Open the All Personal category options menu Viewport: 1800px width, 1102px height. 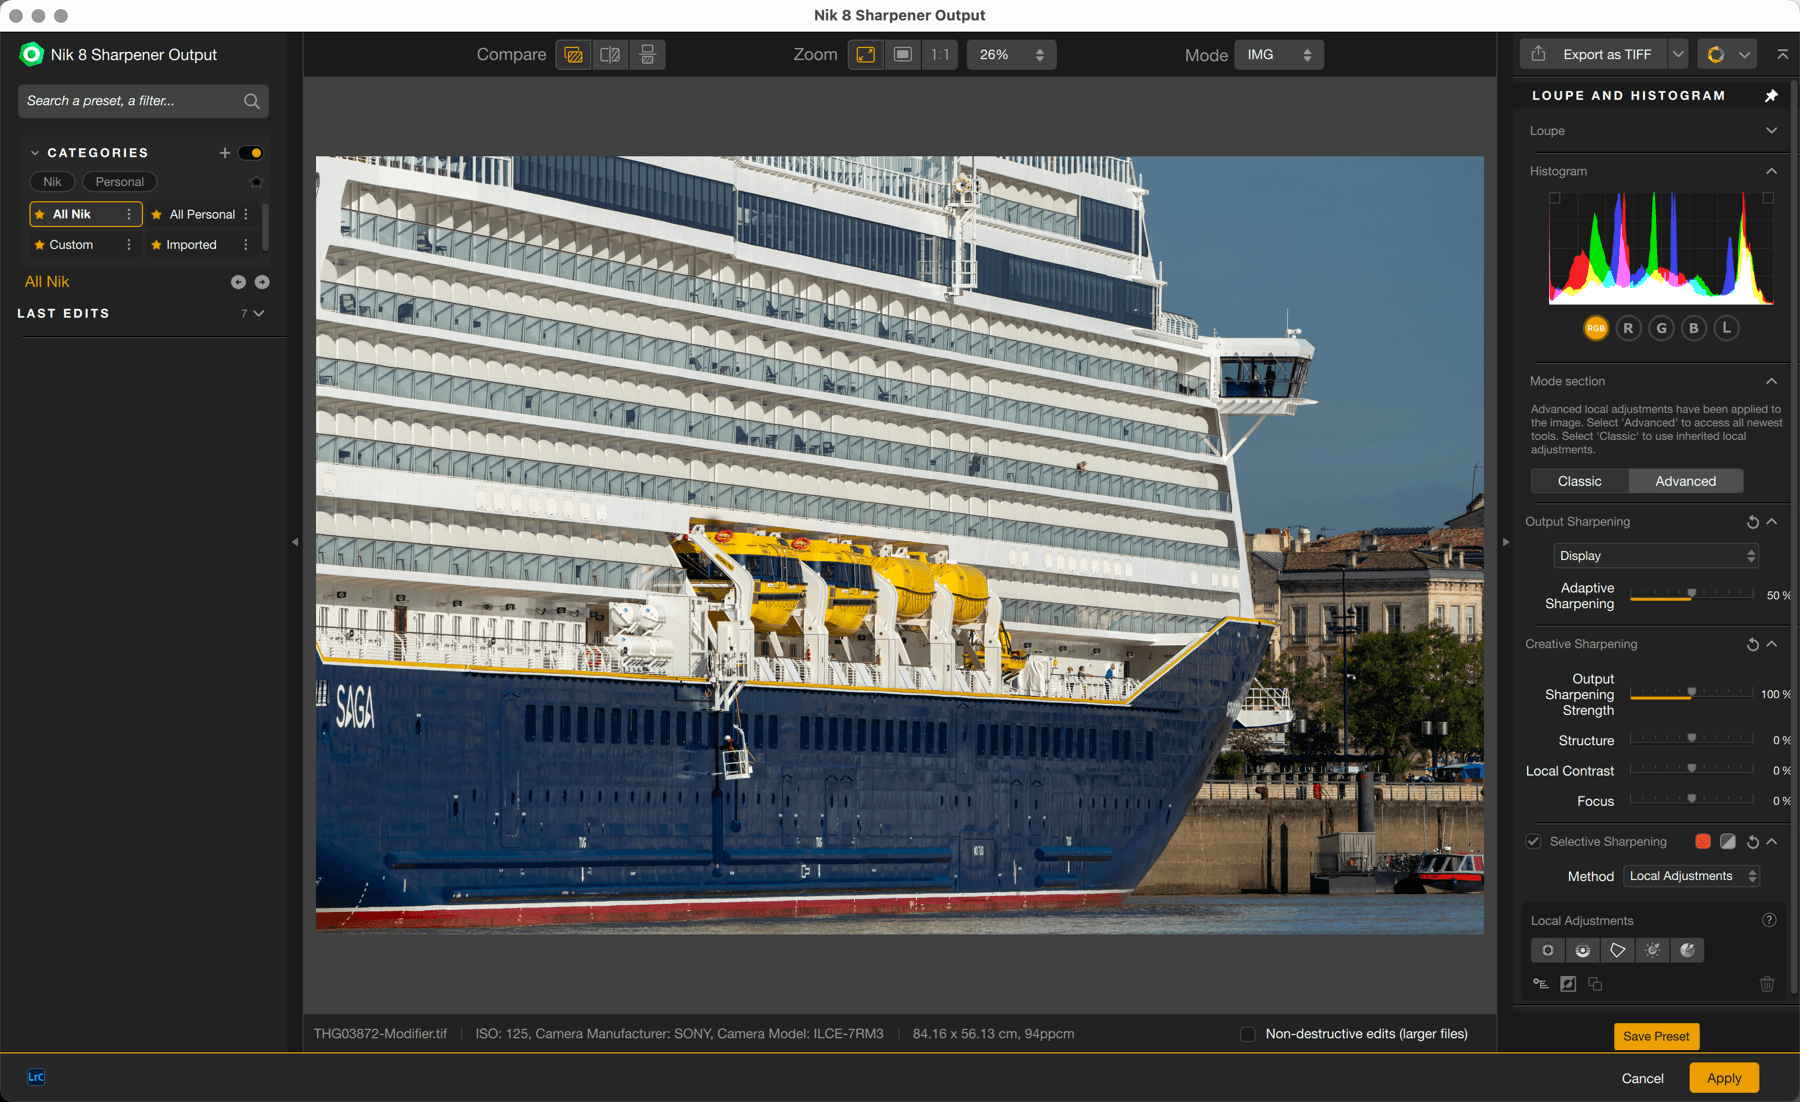pos(246,214)
